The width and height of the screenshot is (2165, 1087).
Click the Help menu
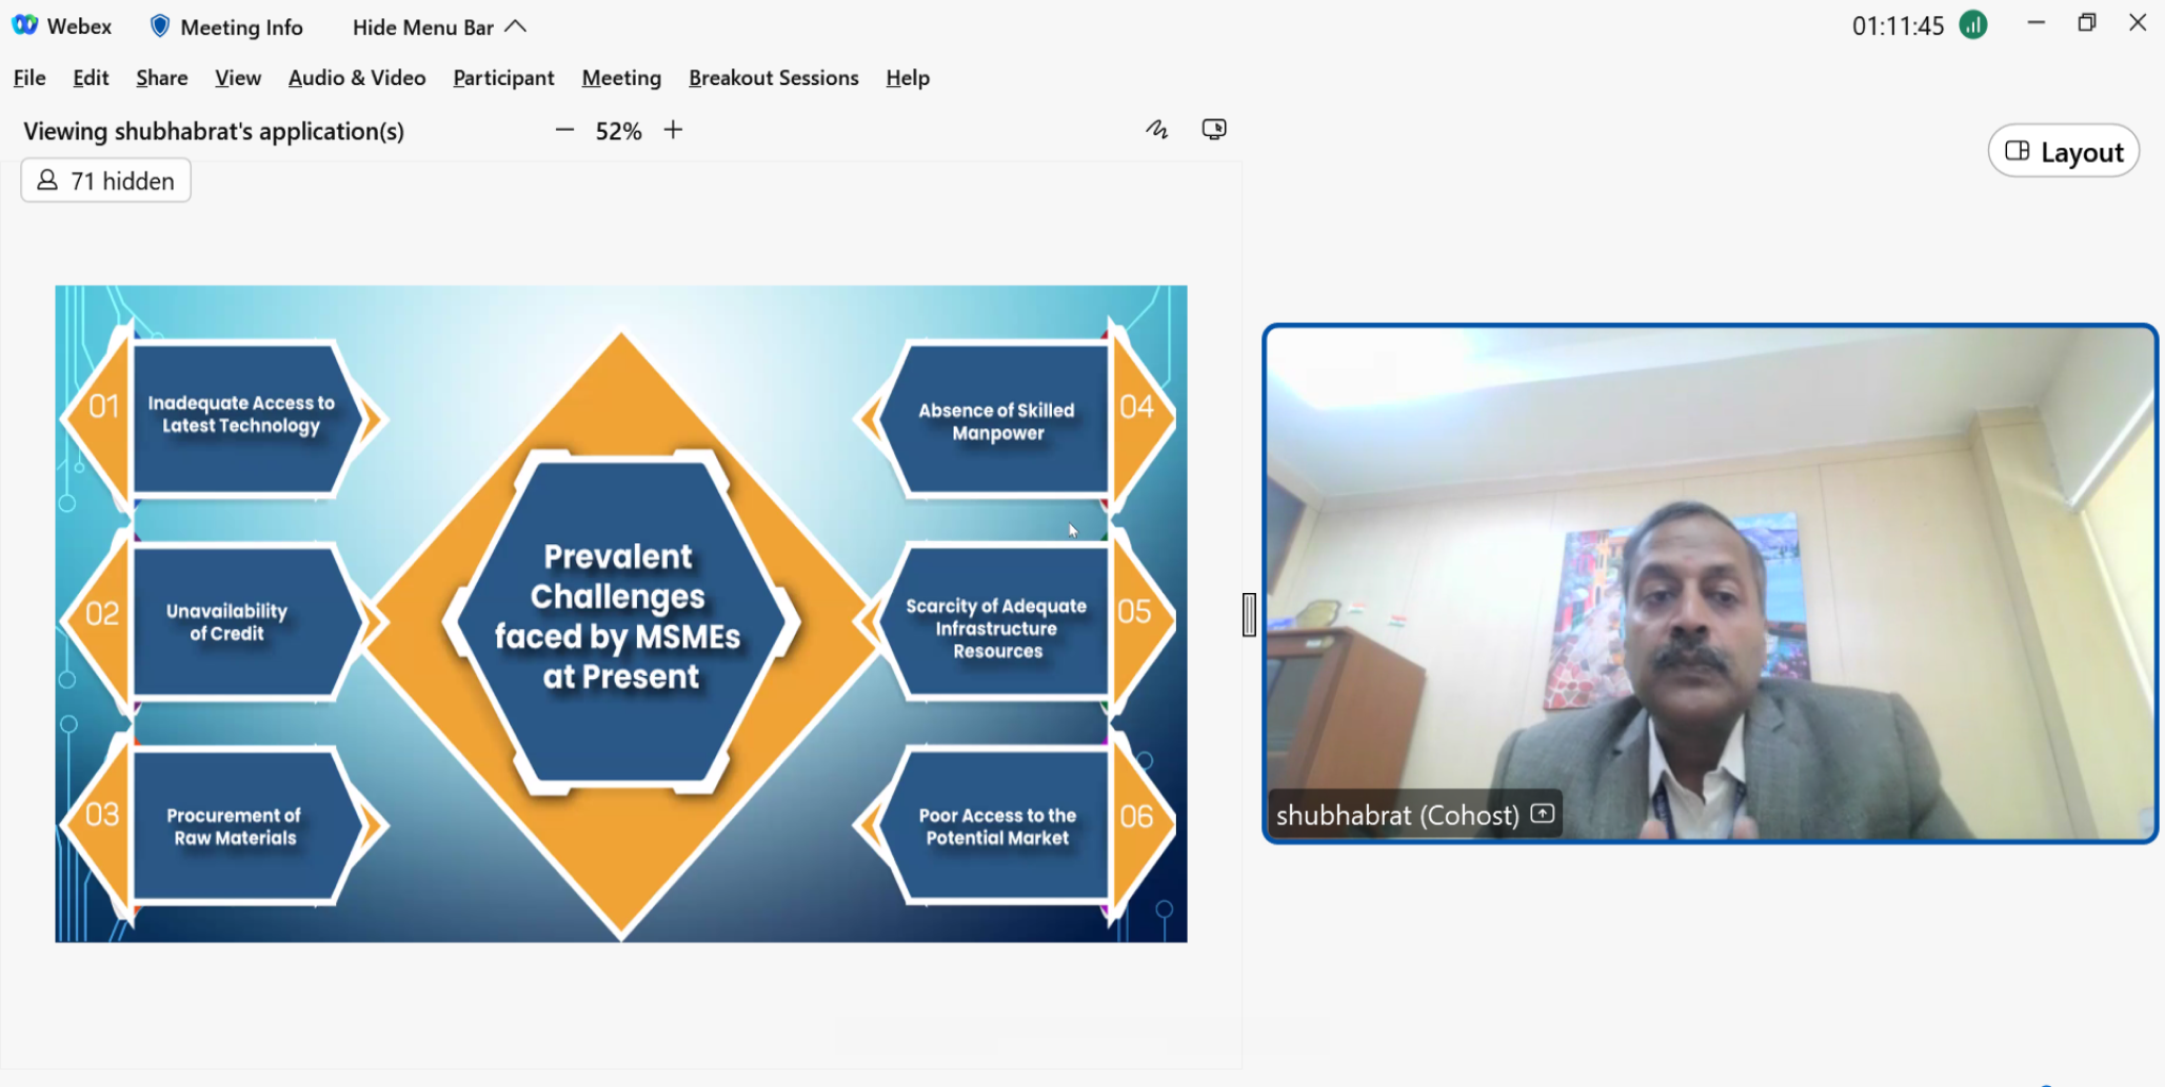(907, 78)
